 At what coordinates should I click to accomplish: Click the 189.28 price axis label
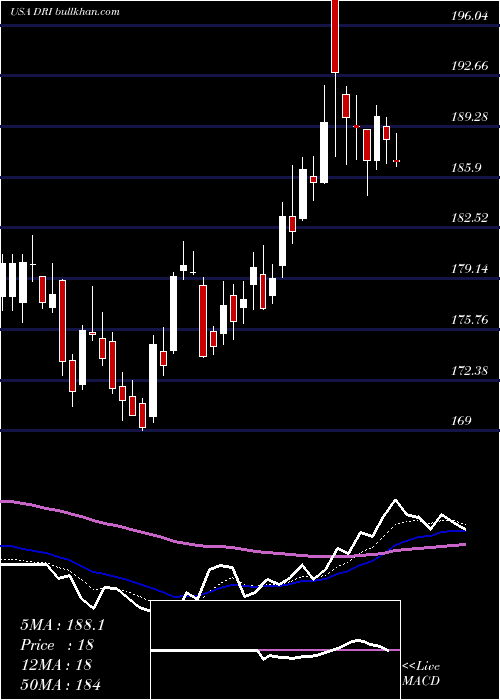(x=469, y=117)
